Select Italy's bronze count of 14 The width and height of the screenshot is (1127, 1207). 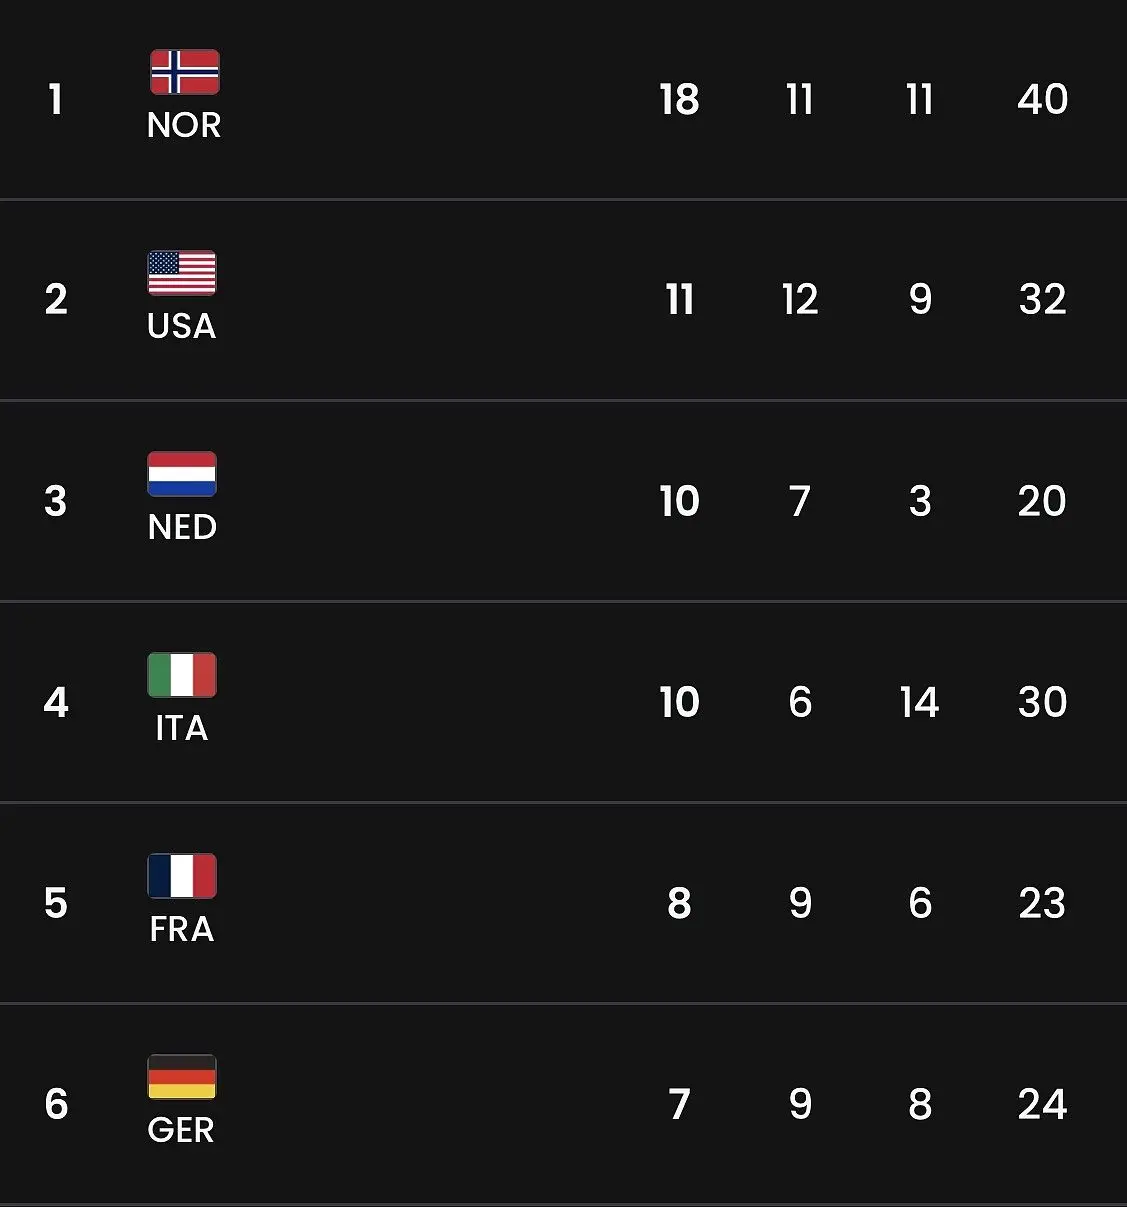tap(919, 702)
